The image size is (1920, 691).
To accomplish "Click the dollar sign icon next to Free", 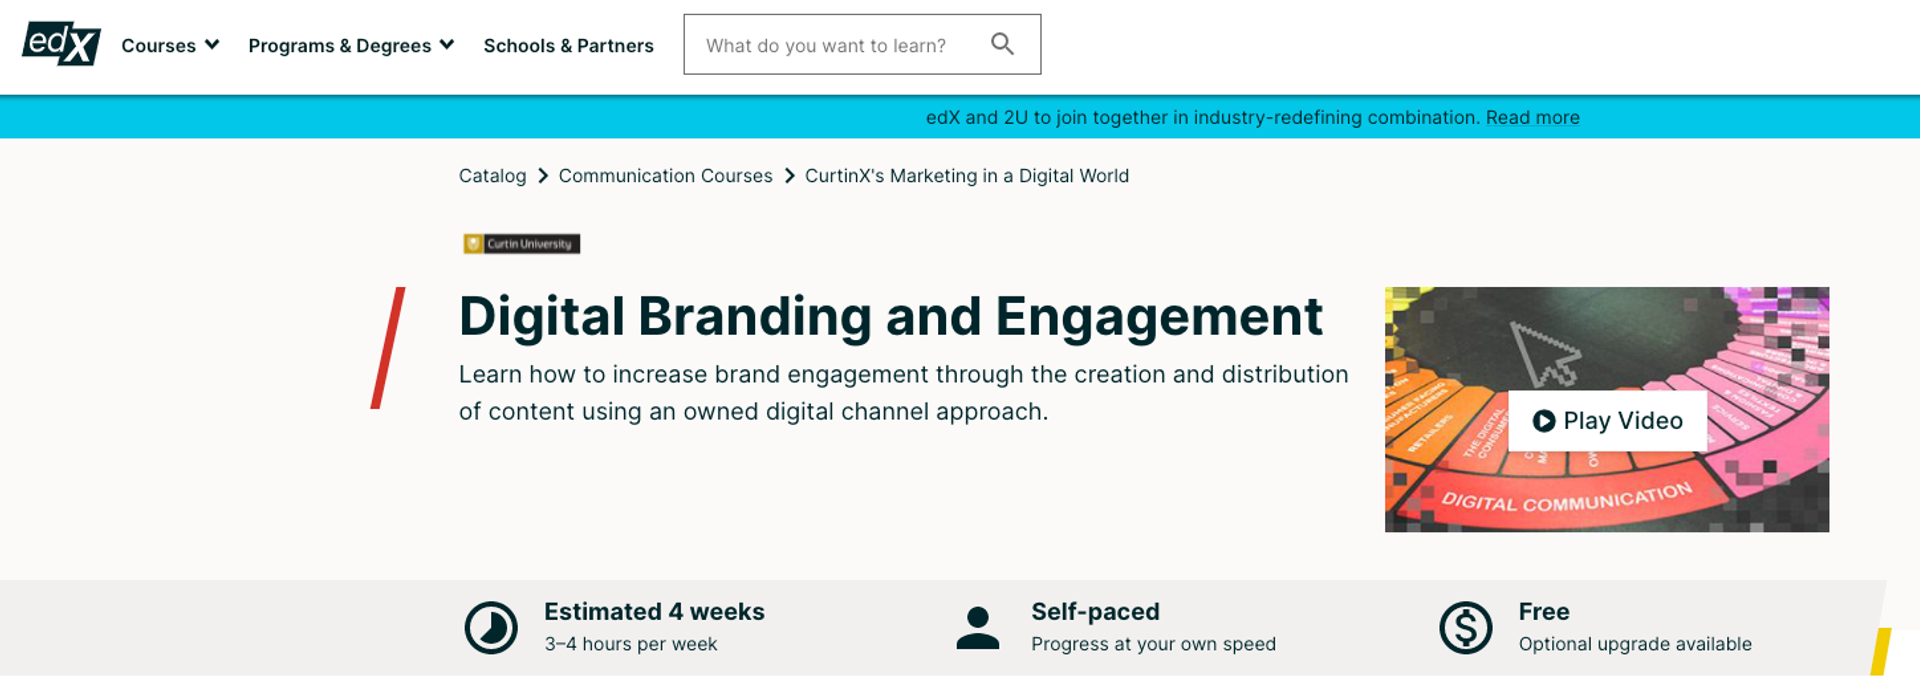I will (x=1466, y=627).
